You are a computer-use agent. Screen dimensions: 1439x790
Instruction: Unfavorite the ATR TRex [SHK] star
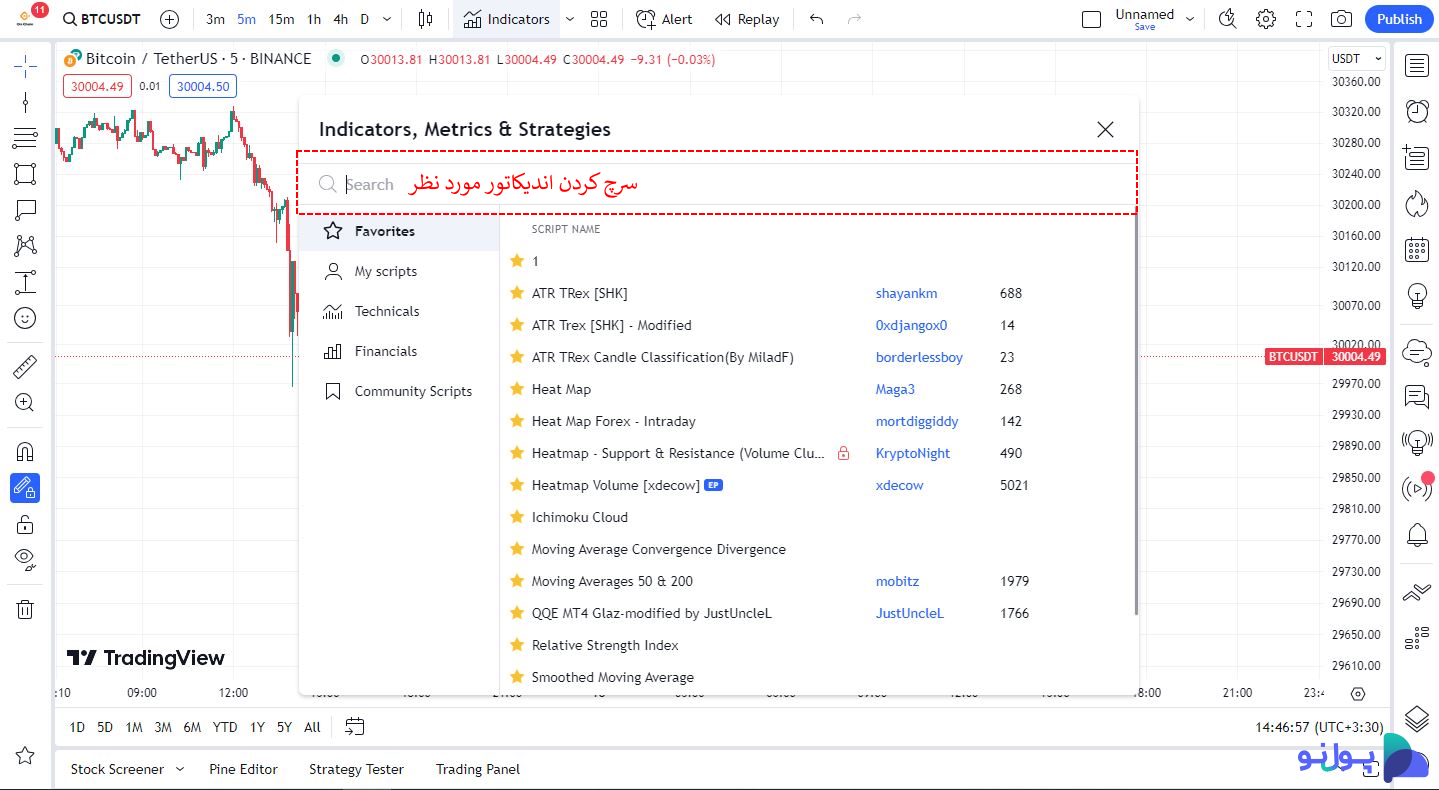pos(517,293)
